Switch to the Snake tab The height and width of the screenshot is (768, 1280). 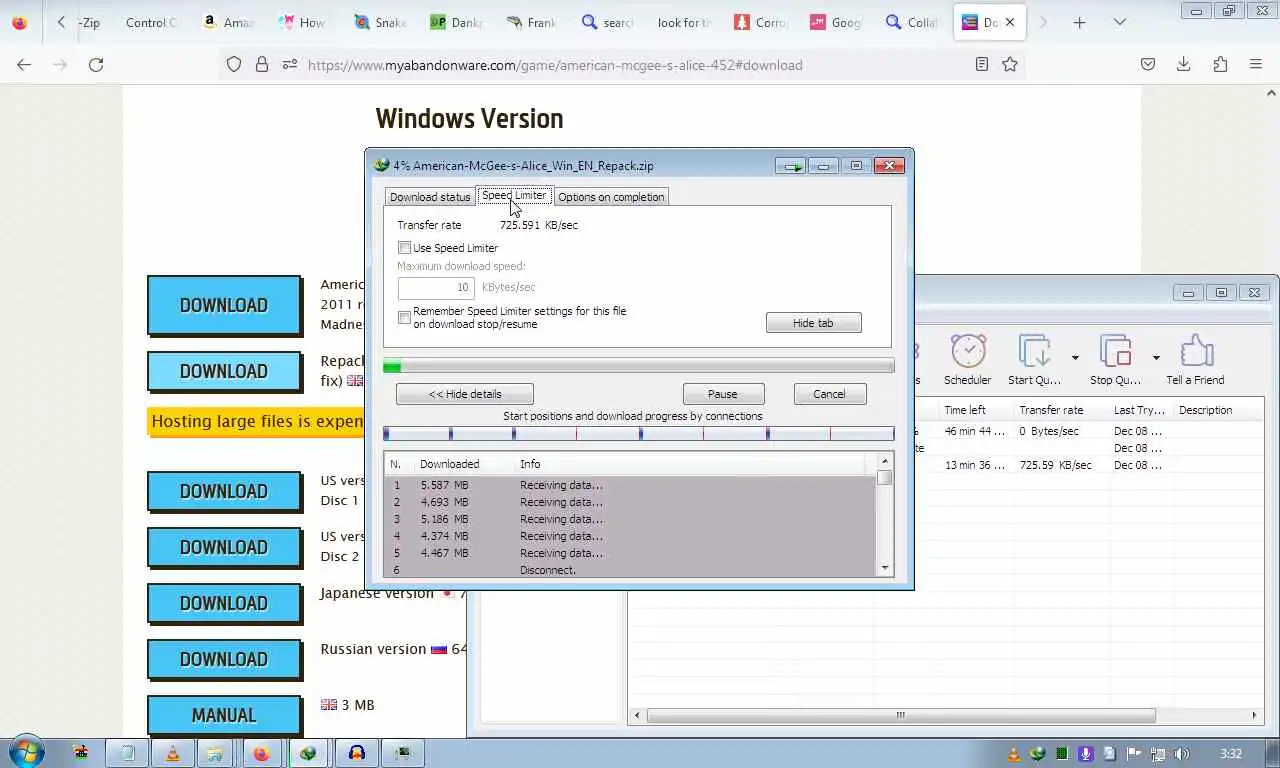coord(380,22)
